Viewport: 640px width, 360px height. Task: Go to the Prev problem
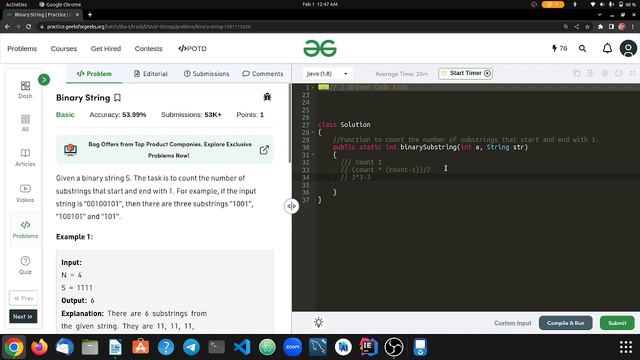pos(23,298)
